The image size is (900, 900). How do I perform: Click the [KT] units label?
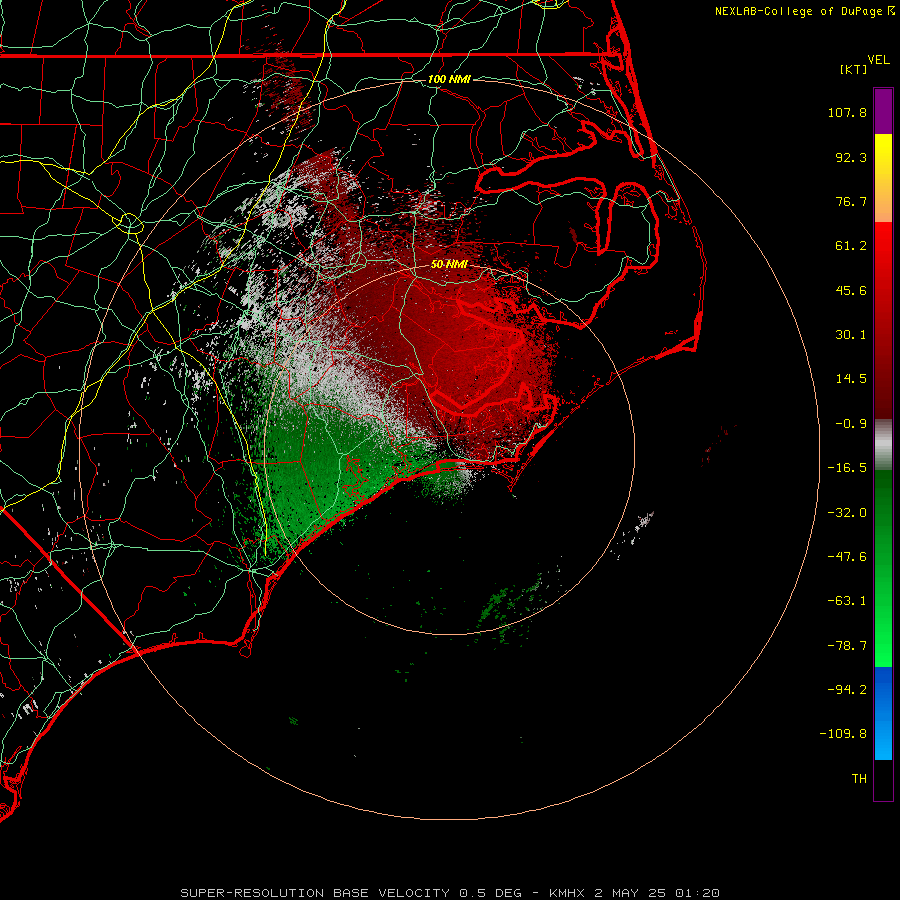point(854,69)
